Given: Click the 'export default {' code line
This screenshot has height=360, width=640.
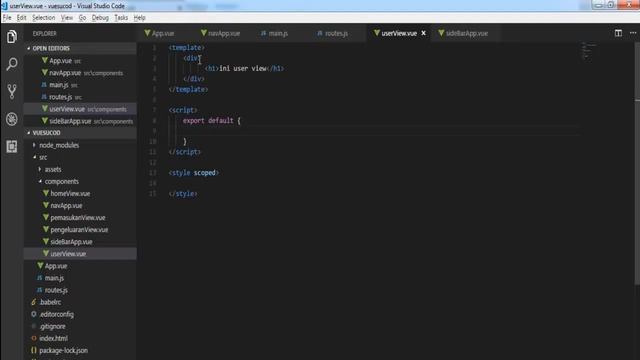Looking at the screenshot, I should (x=212, y=120).
